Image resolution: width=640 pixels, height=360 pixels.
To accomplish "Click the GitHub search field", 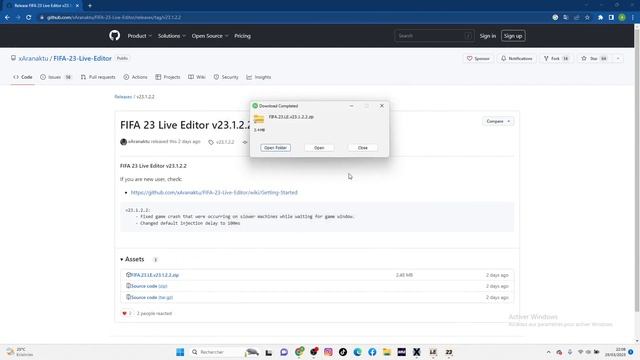I will pos(434,36).
